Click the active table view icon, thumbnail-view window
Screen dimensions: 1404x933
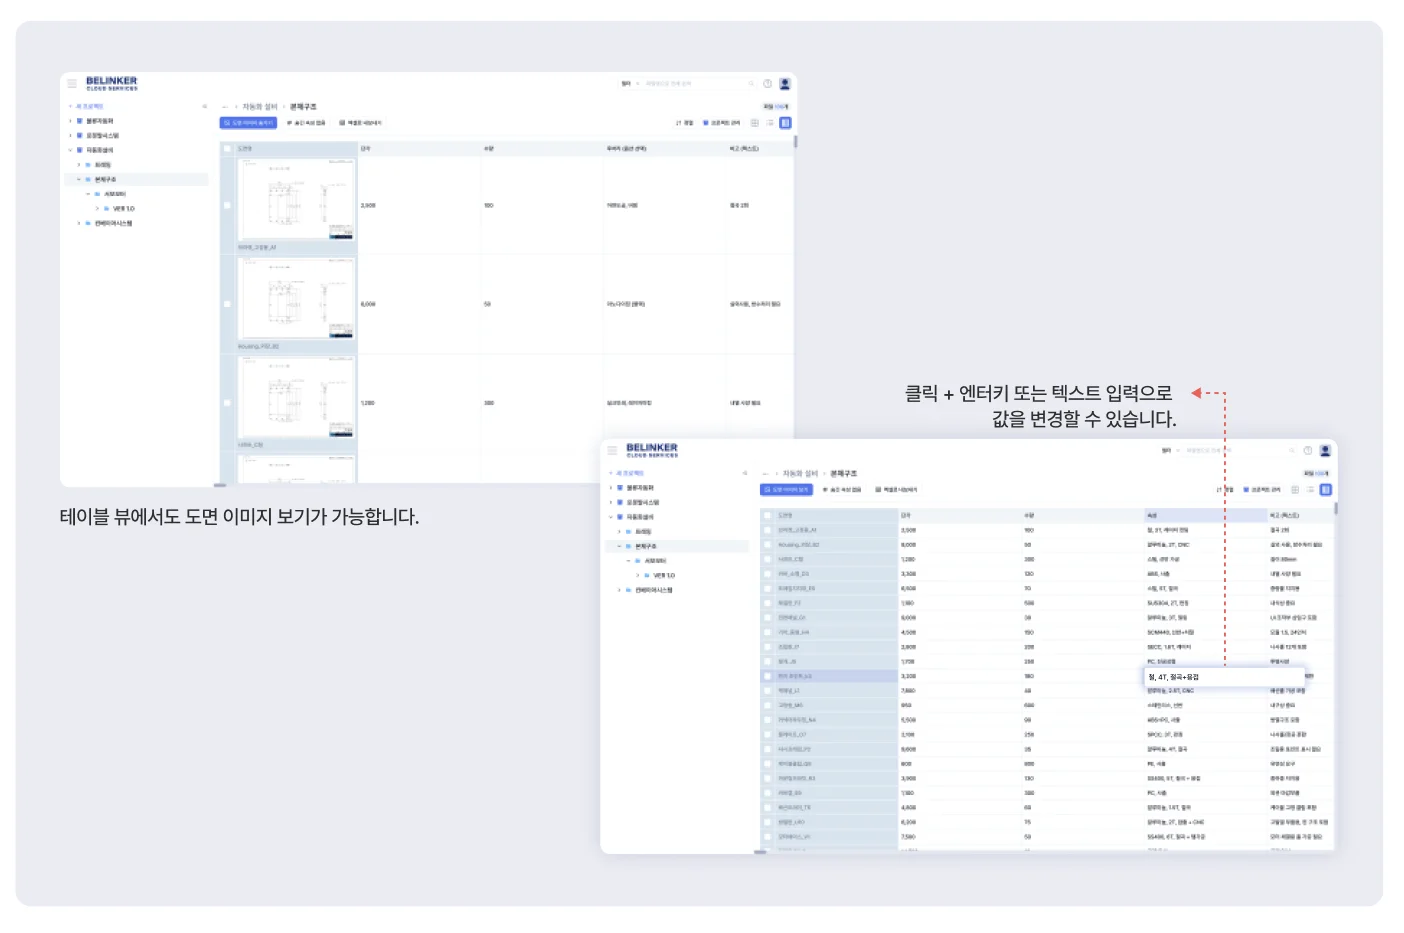785,123
